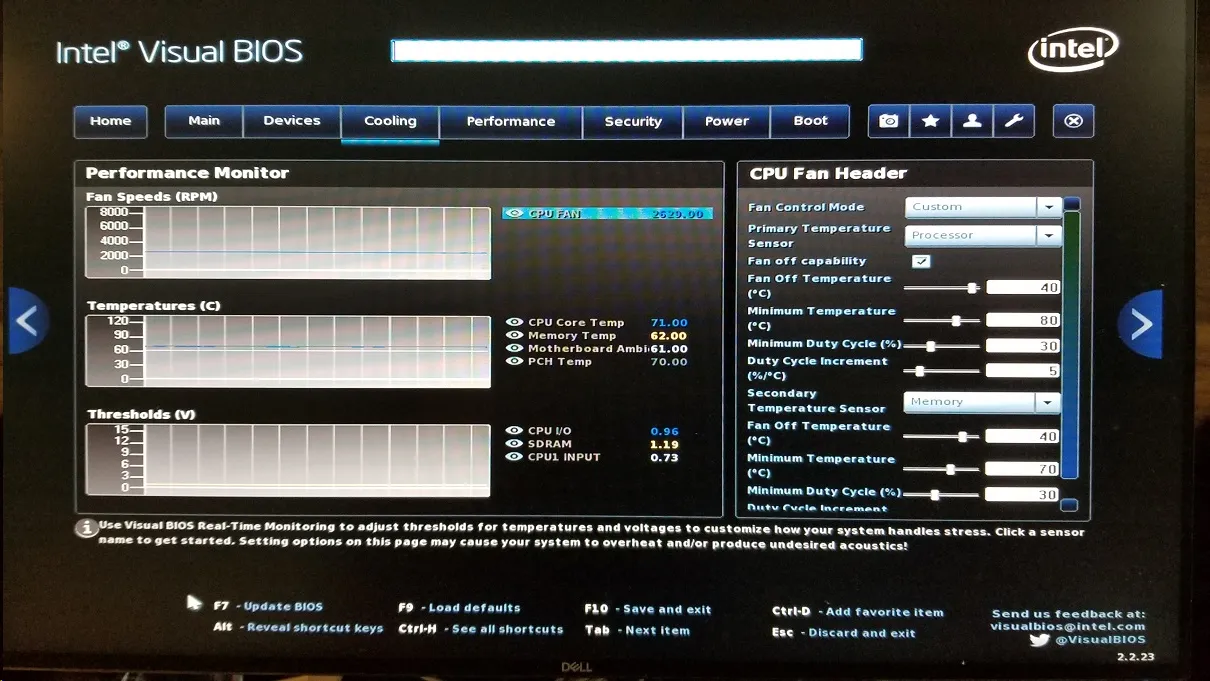The height and width of the screenshot is (681, 1210).
Task: Click the Intel logo
Action: tap(1073, 49)
